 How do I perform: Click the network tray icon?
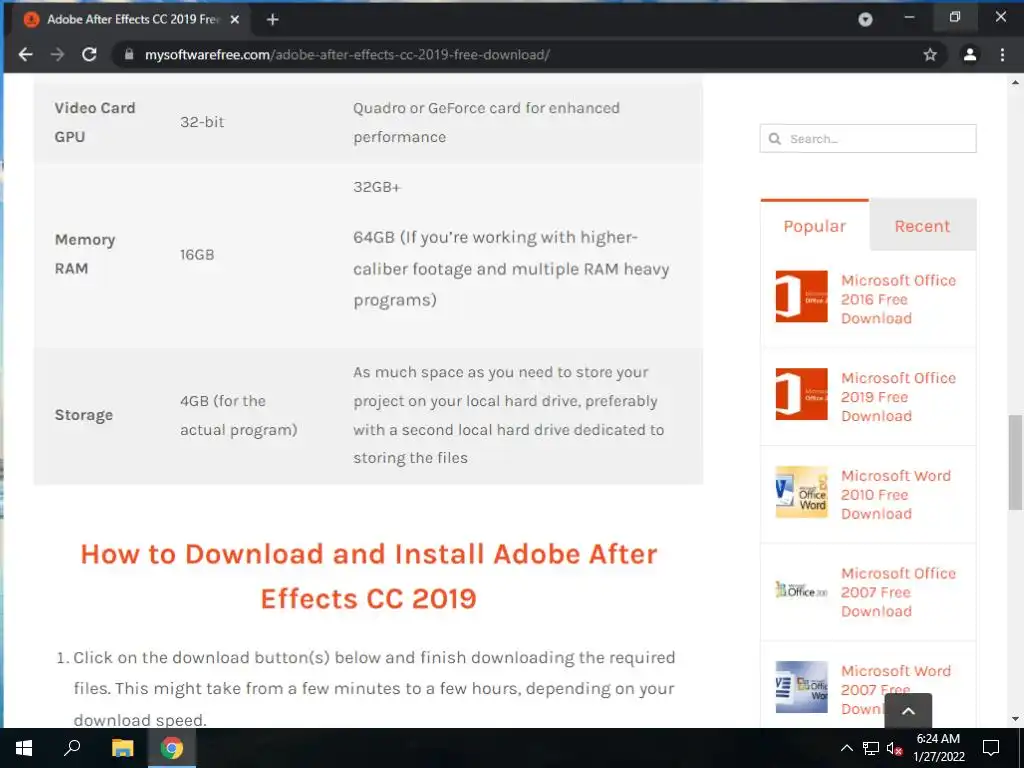click(871, 748)
